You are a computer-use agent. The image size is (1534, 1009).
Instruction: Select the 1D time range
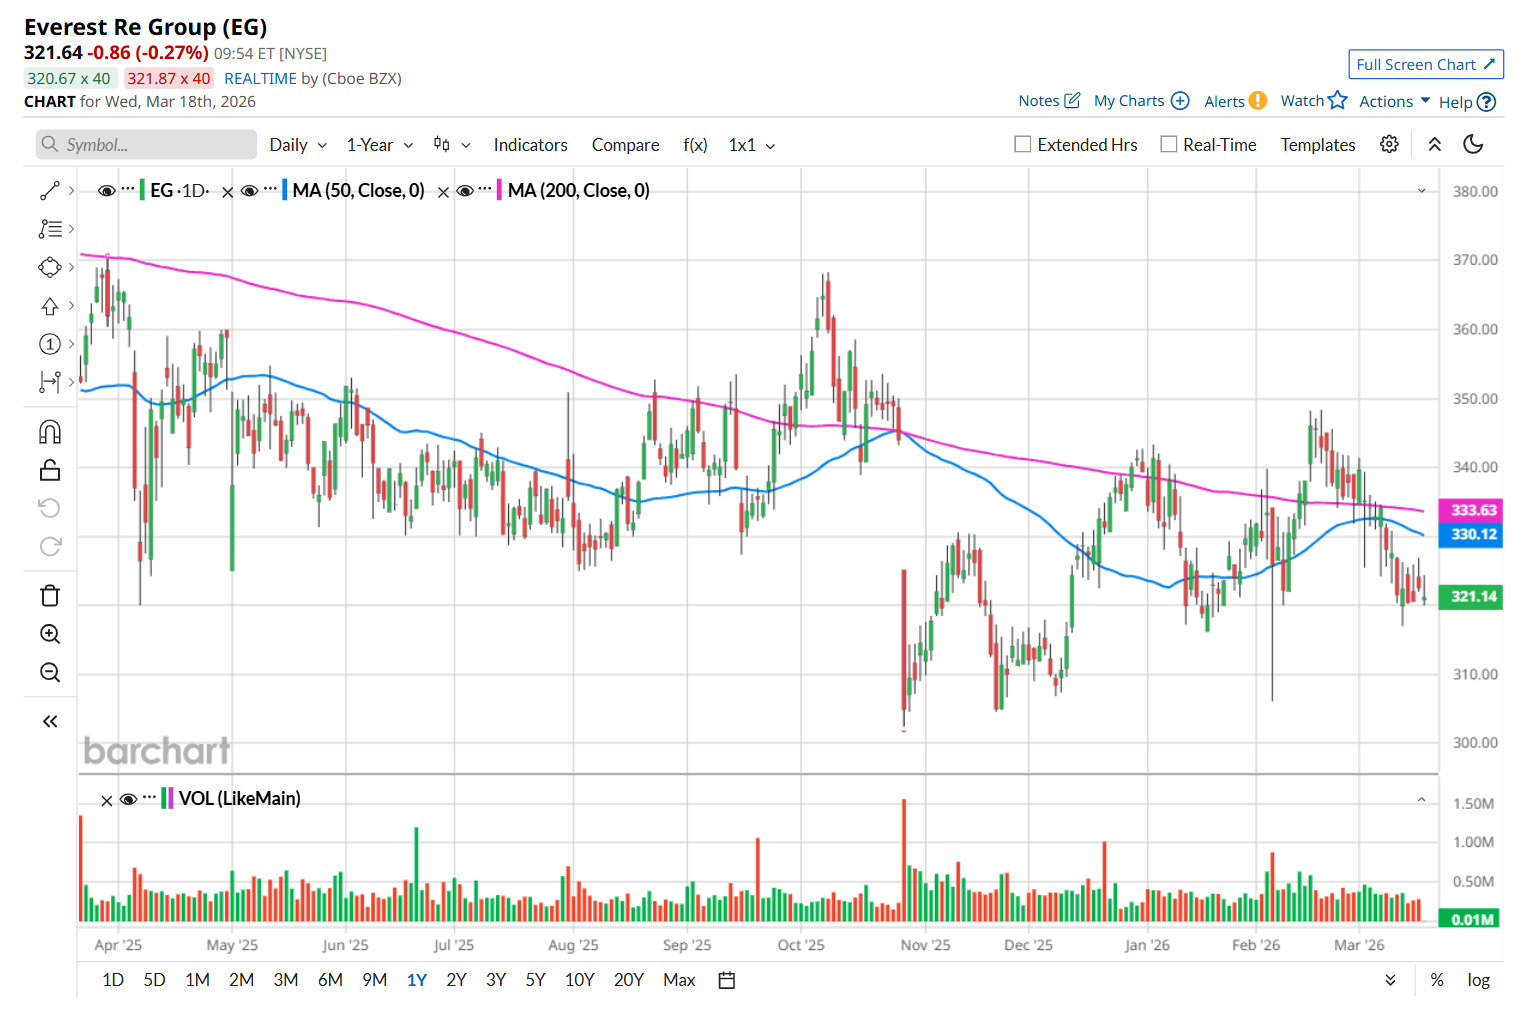tap(113, 980)
